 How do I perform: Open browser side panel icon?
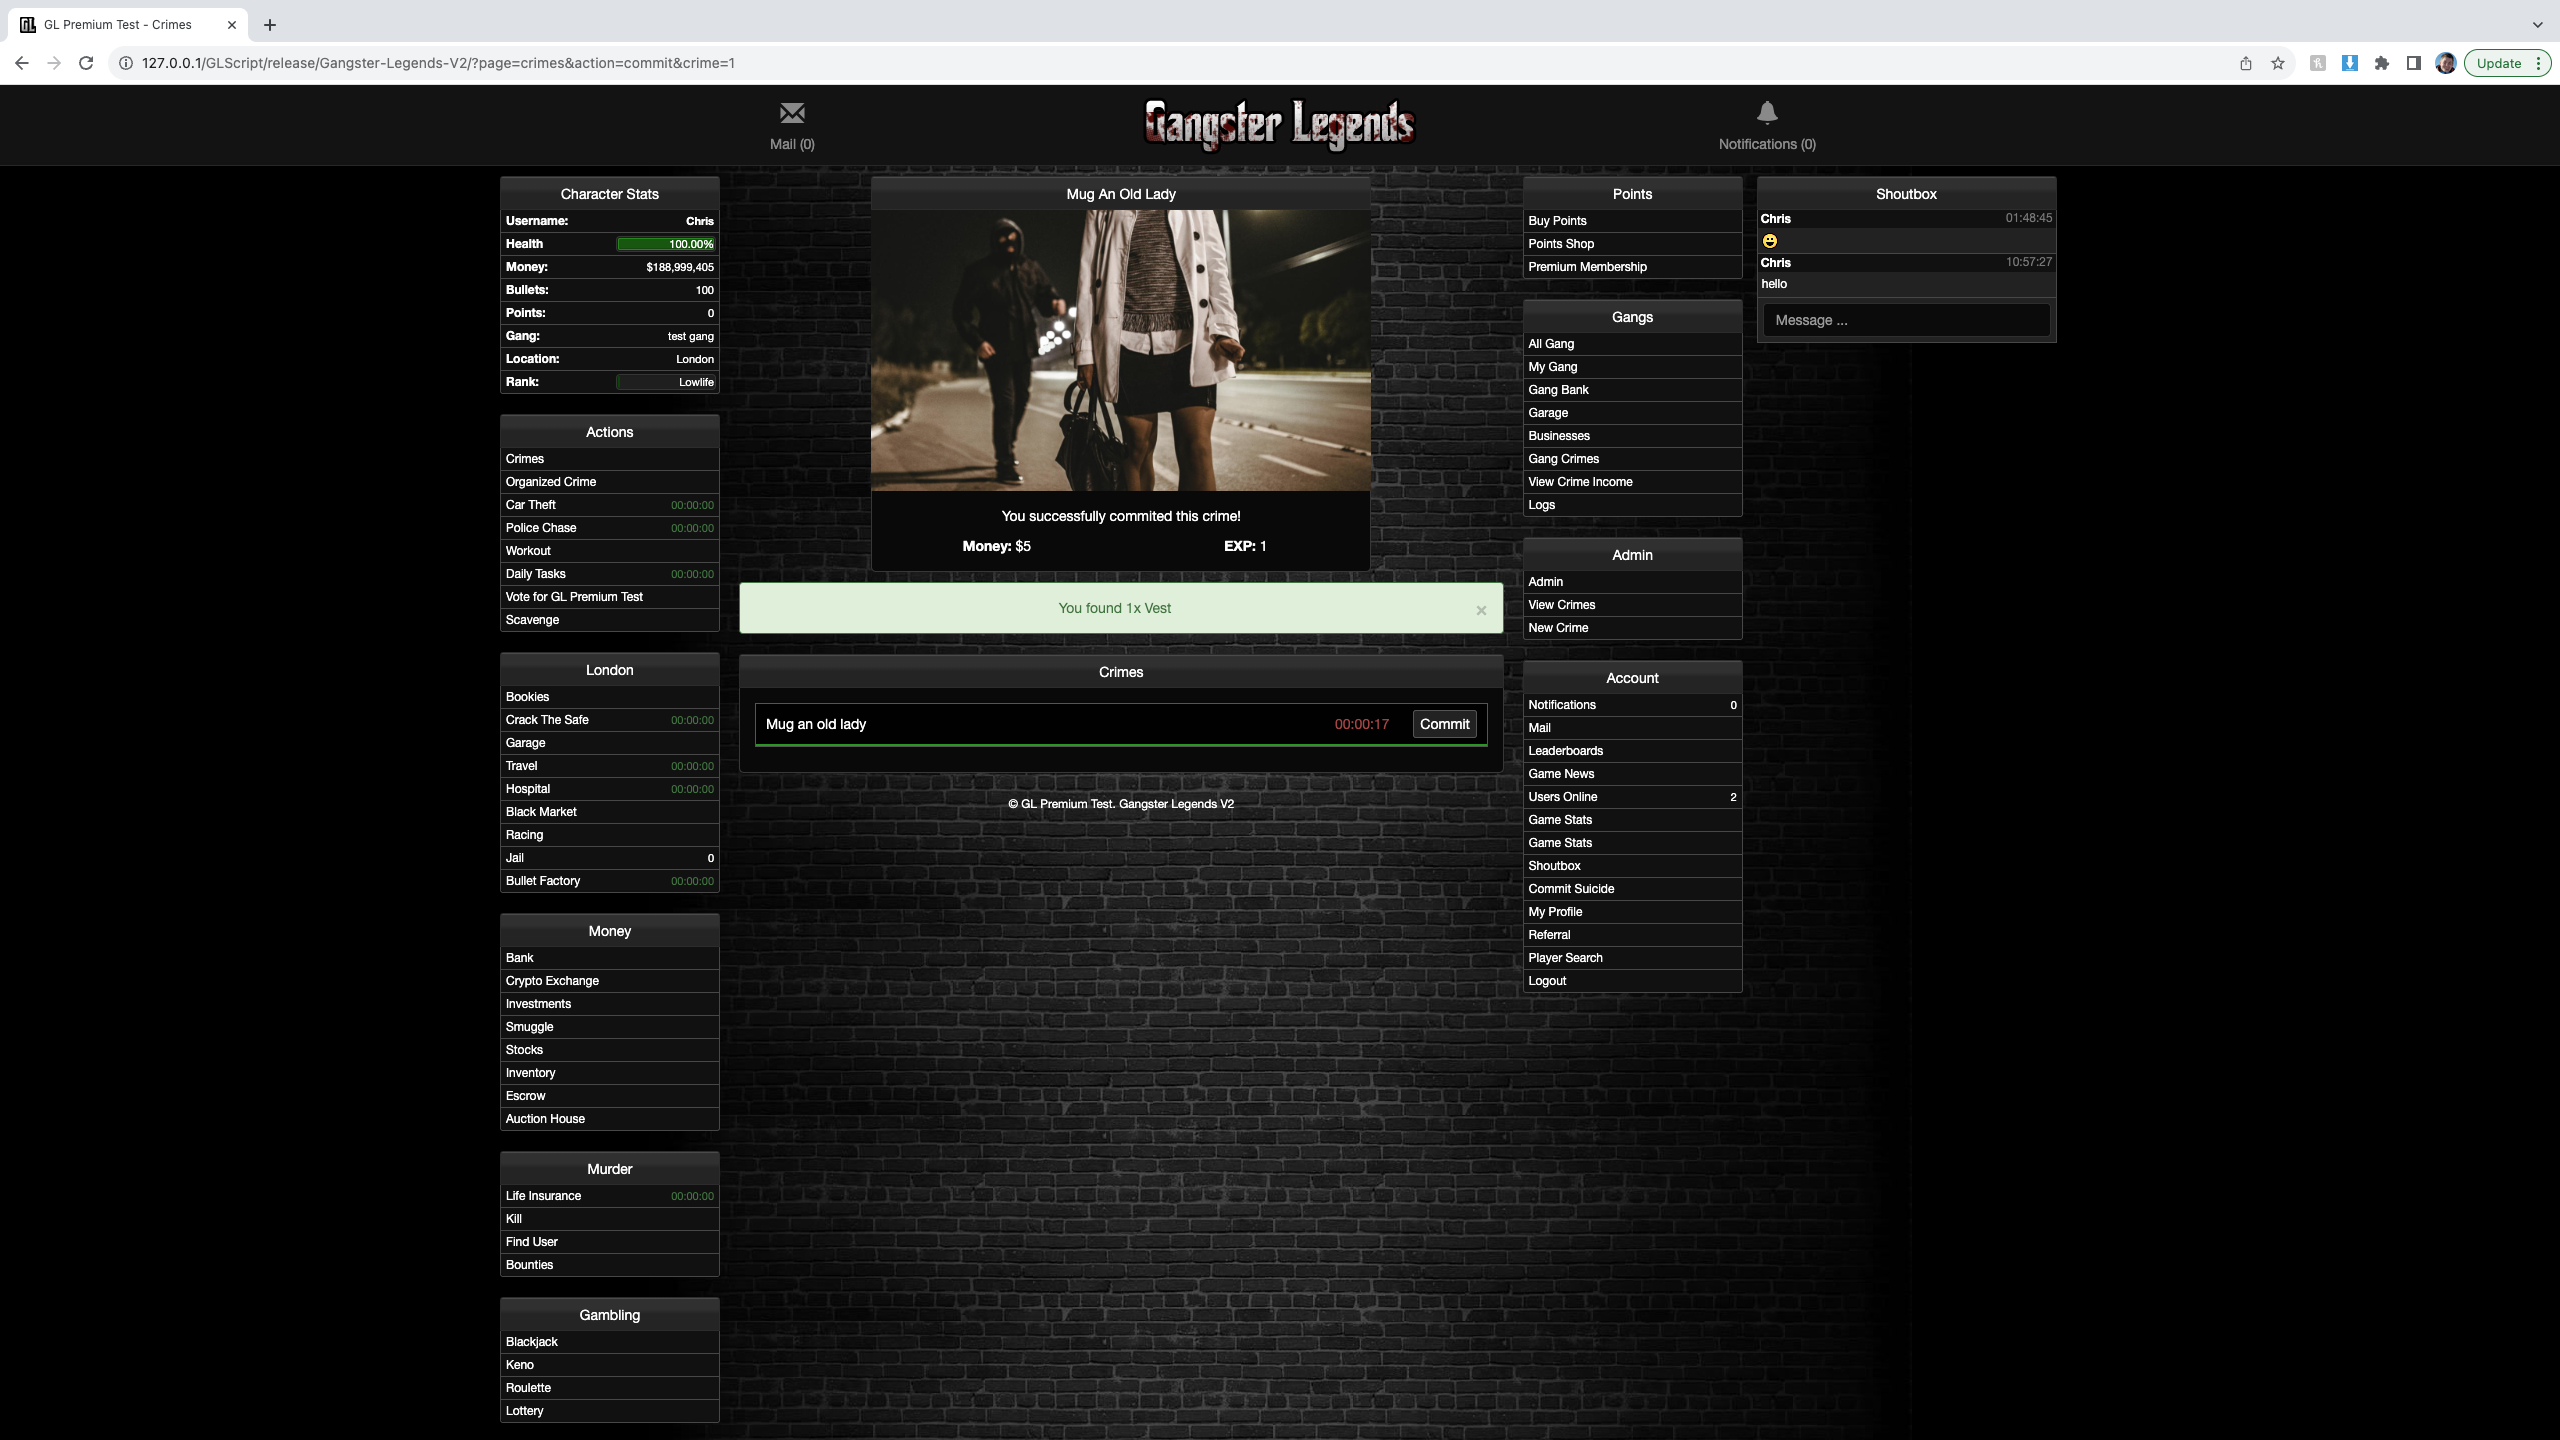(2414, 63)
